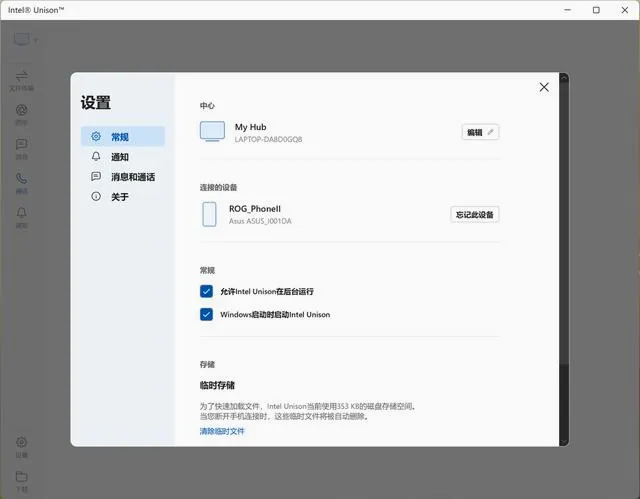This screenshot has width=640, height=499.
Task: Click the 临时存储 heading
Action: 217,385
